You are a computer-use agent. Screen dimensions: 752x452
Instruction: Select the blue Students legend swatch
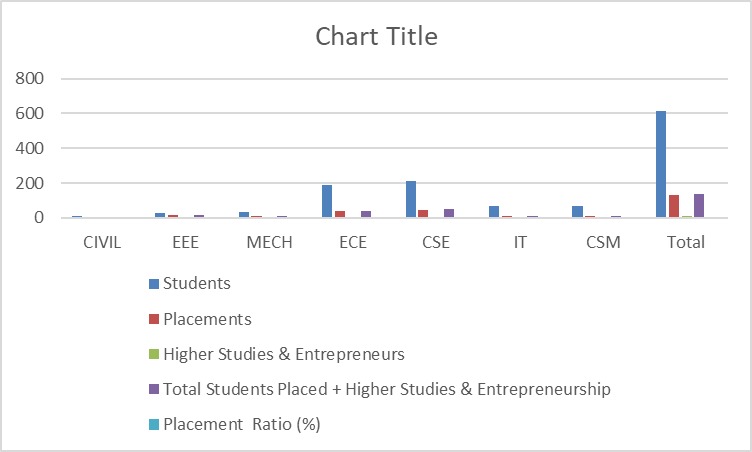point(152,284)
